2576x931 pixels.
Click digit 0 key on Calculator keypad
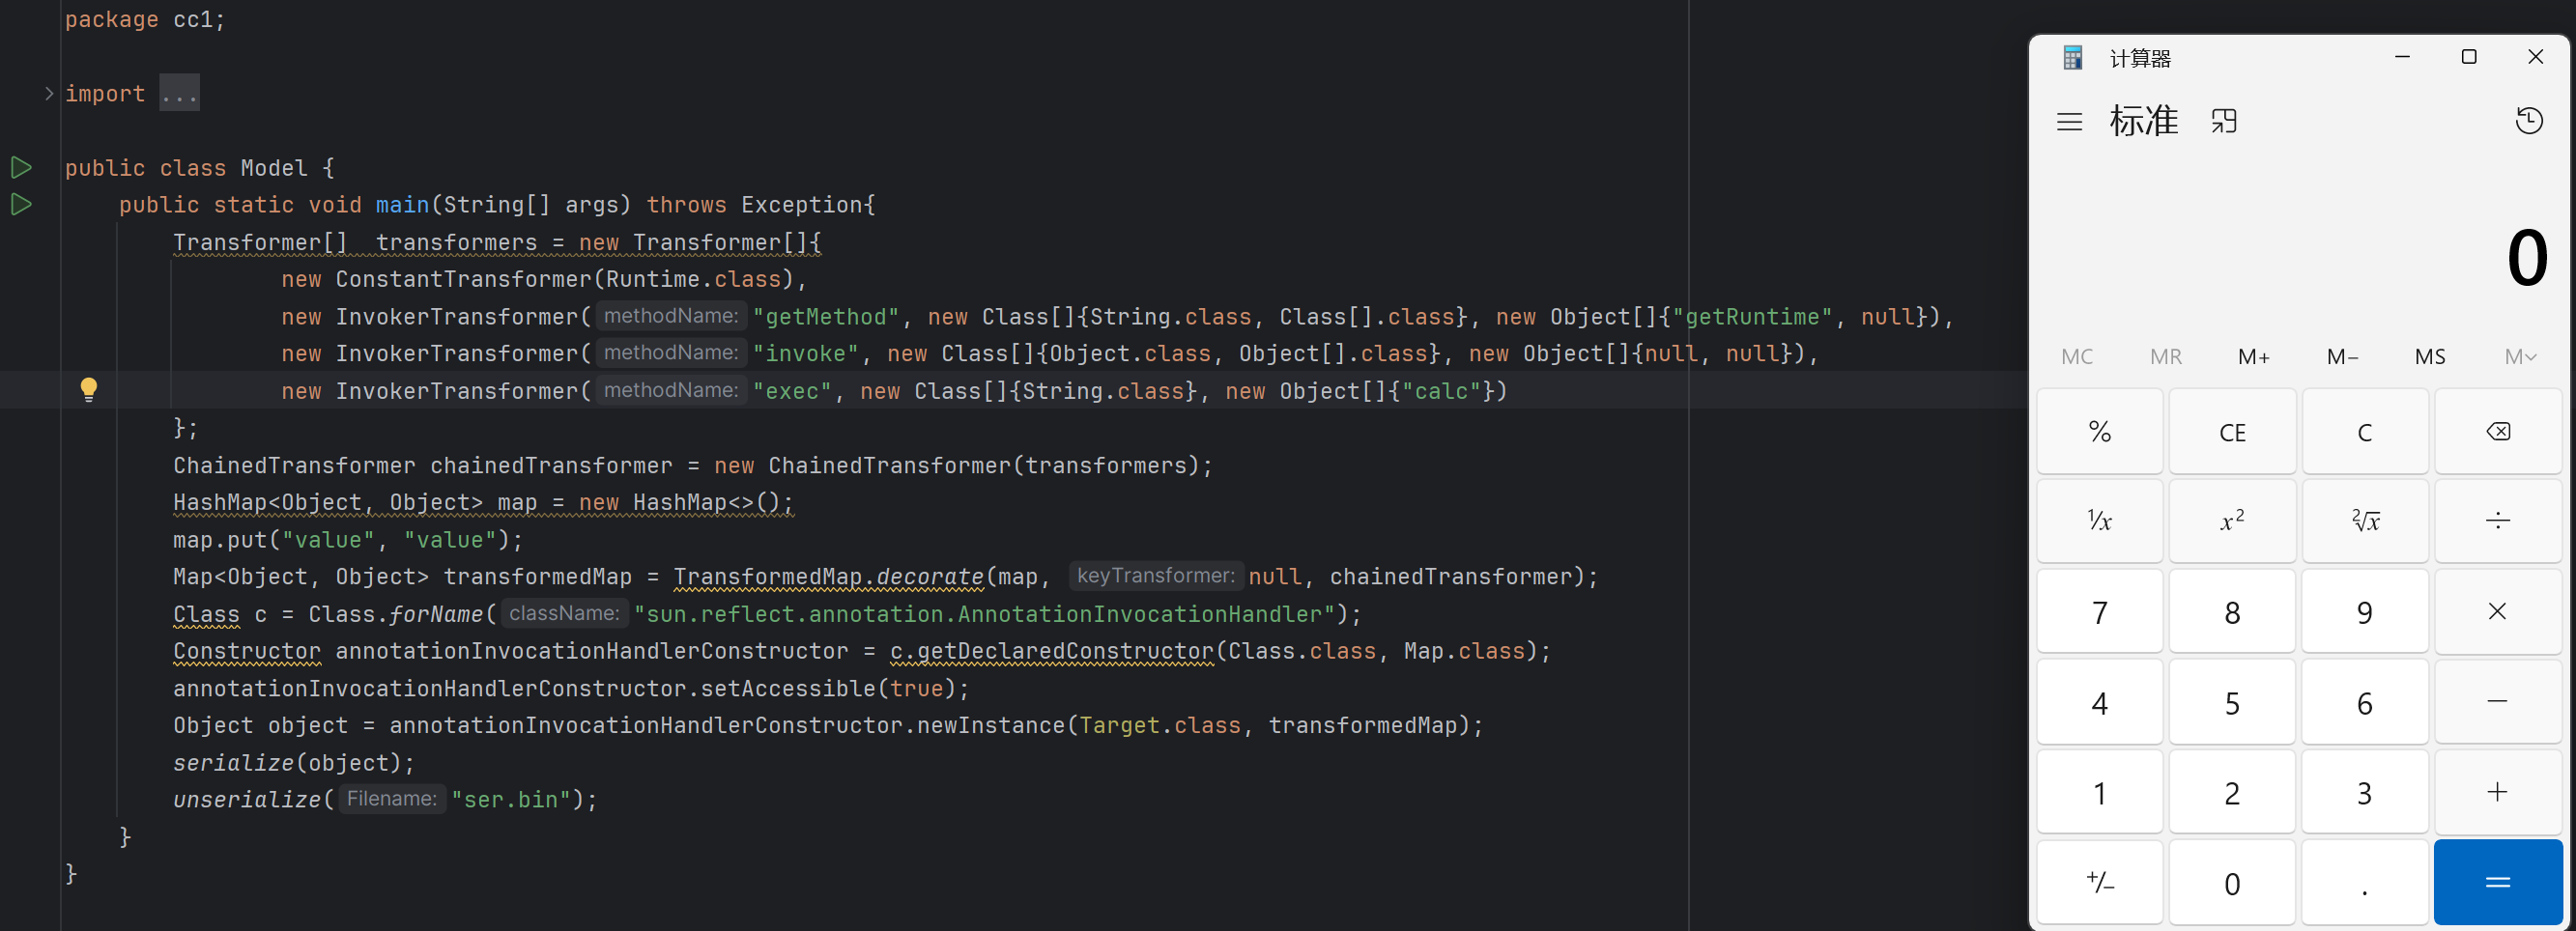click(2232, 882)
